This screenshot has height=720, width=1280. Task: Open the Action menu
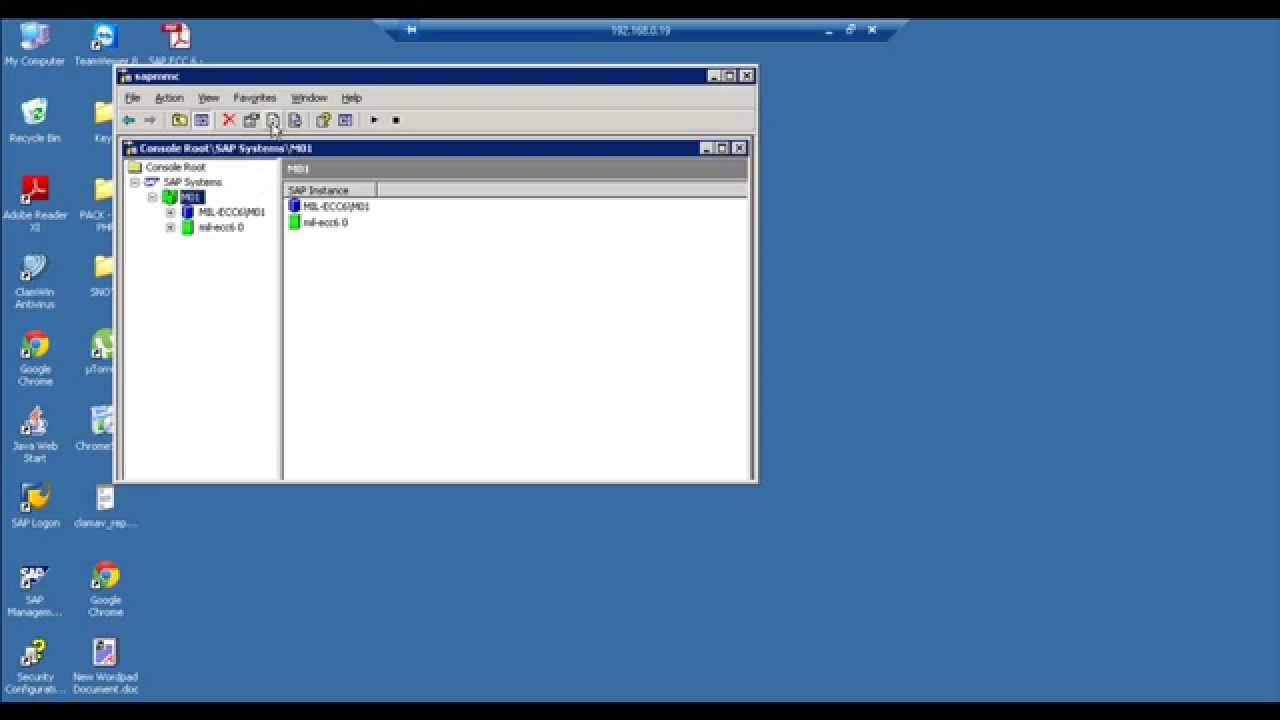tap(169, 98)
